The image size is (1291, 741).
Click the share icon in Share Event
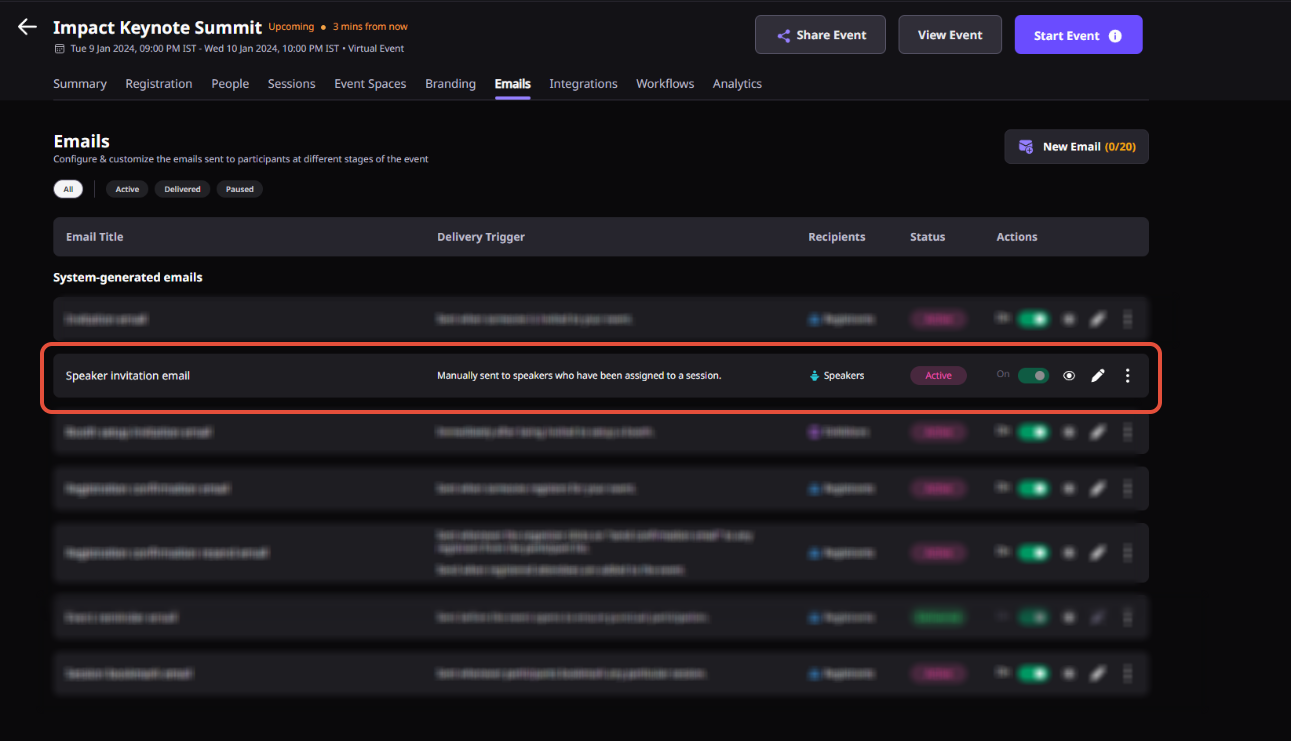coord(784,36)
